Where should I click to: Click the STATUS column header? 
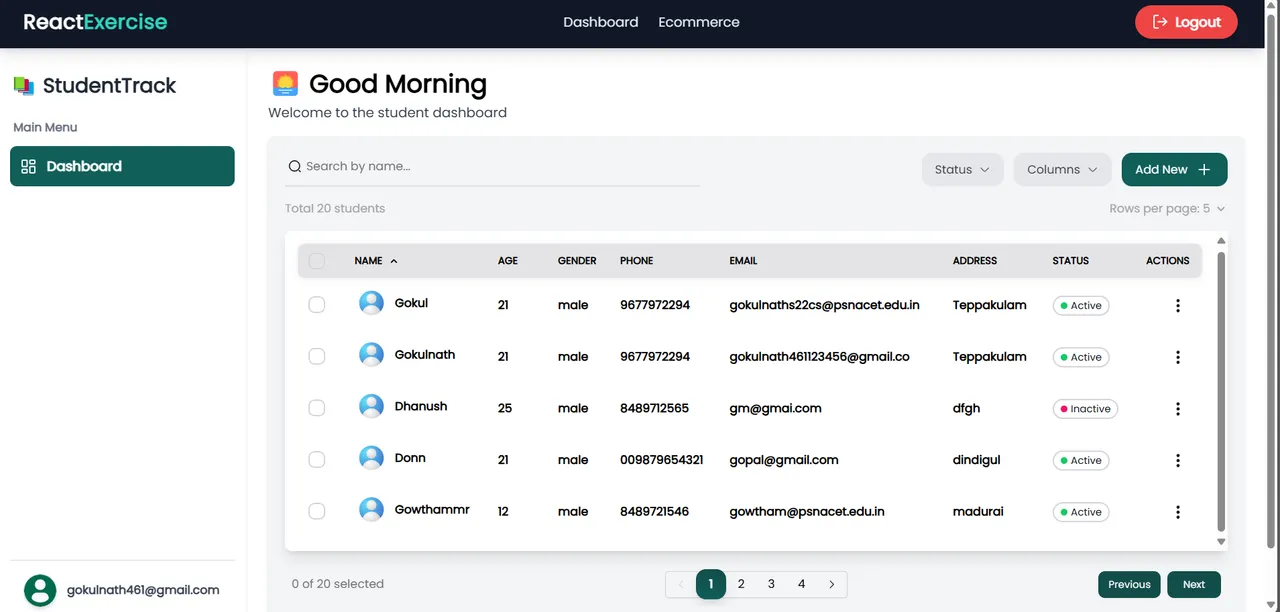tap(1070, 261)
